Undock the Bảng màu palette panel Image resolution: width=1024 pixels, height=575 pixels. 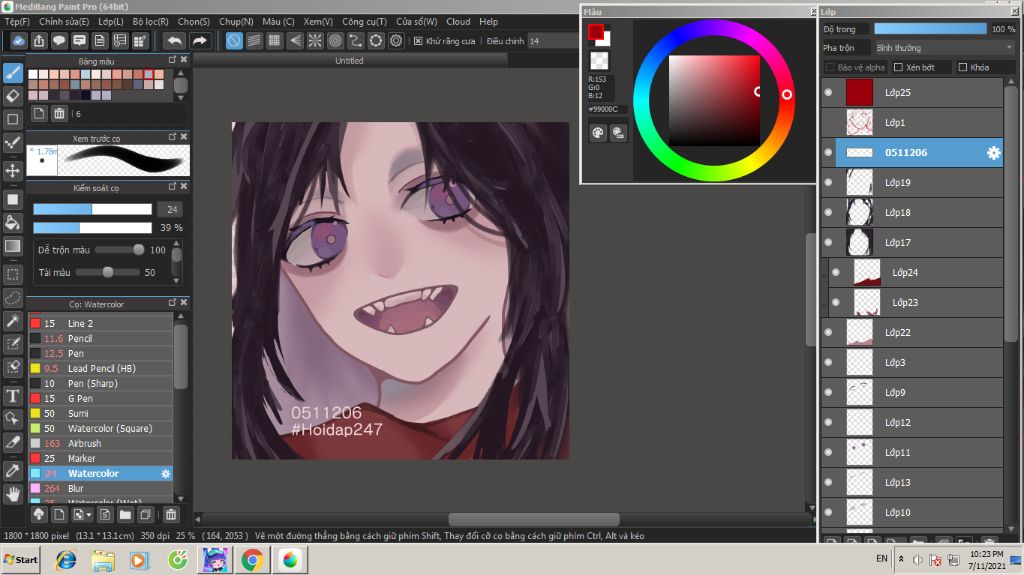click(172, 60)
